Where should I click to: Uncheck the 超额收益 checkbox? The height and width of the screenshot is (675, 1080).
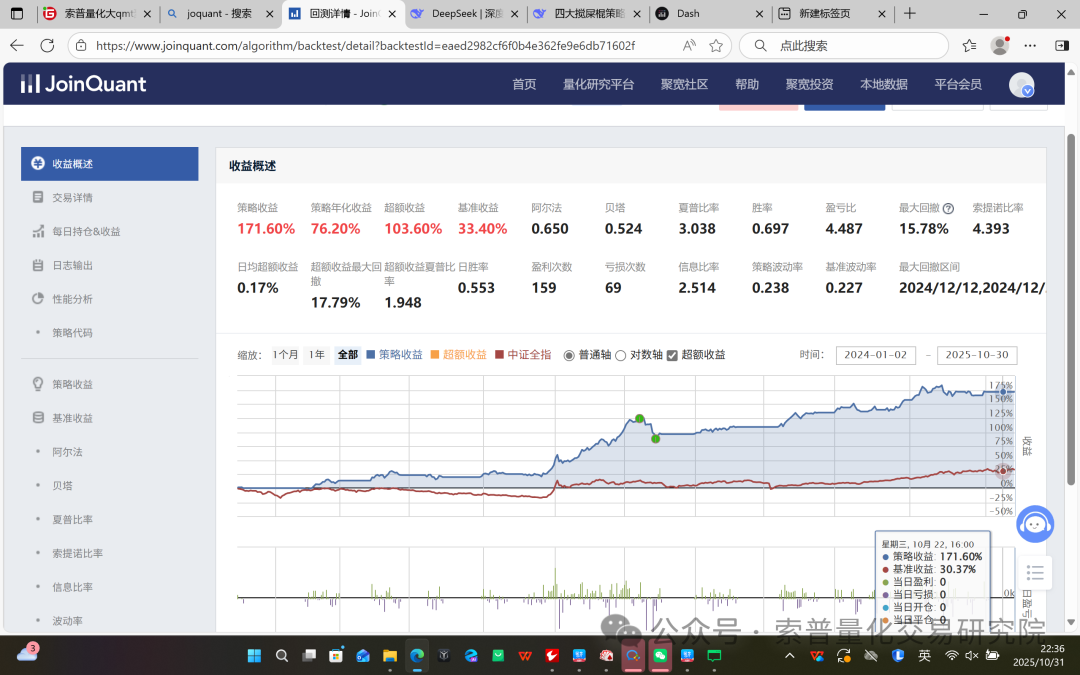pyautogui.click(x=672, y=354)
